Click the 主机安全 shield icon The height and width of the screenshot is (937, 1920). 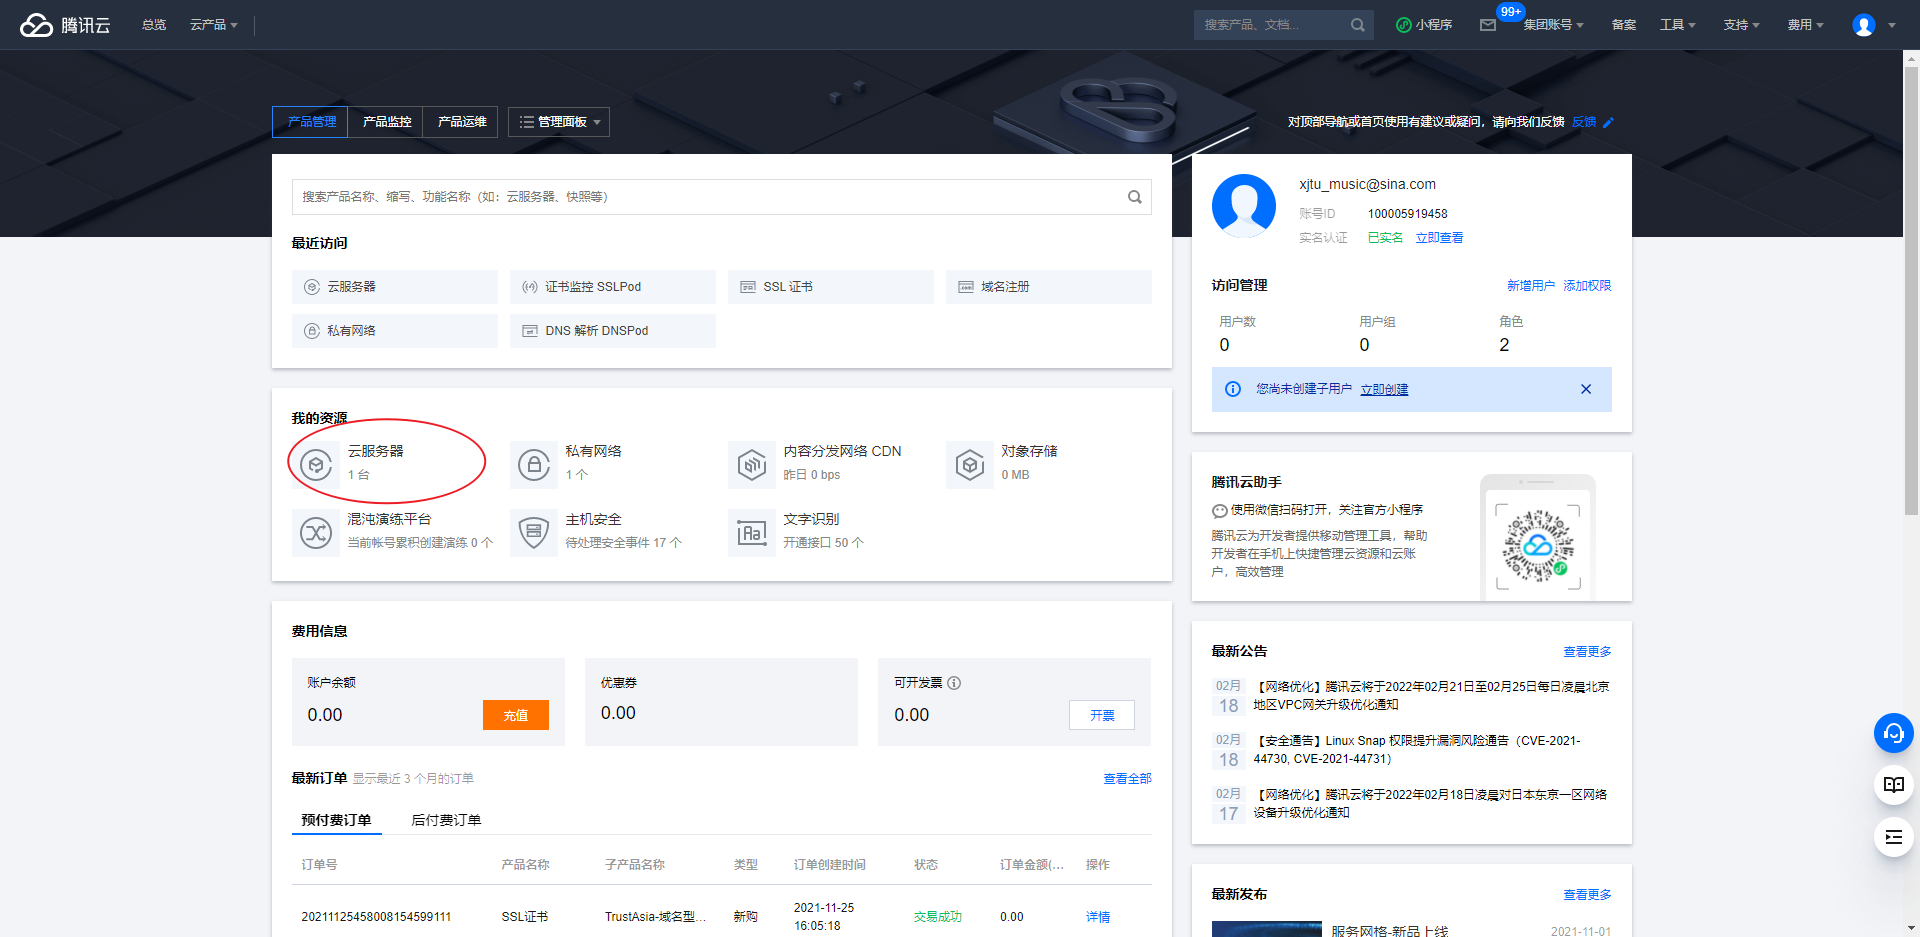(x=534, y=533)
